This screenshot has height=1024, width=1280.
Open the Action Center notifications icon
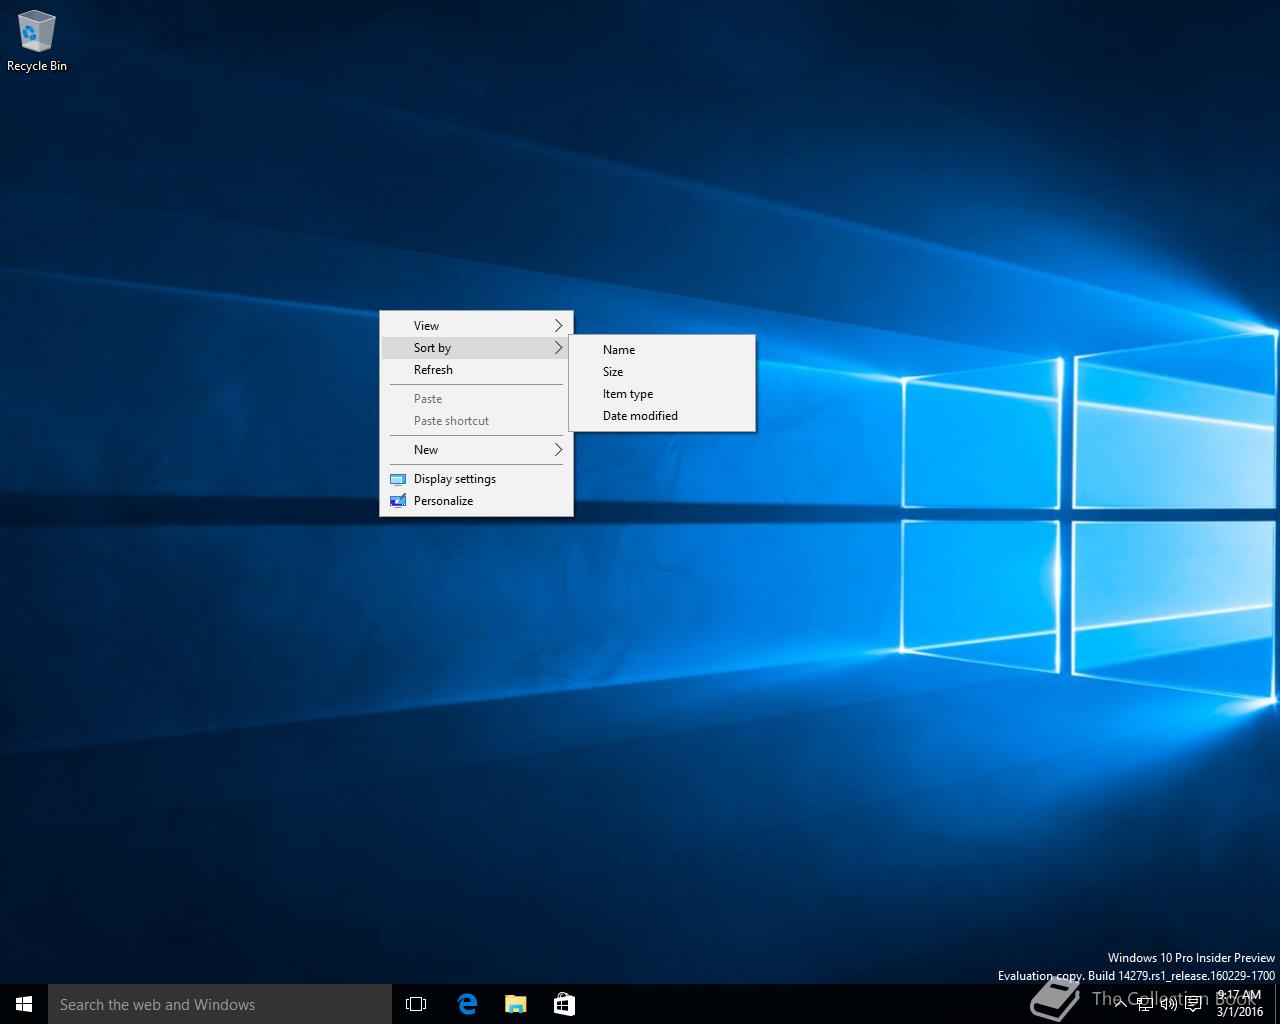[x=1193, y=1005]
